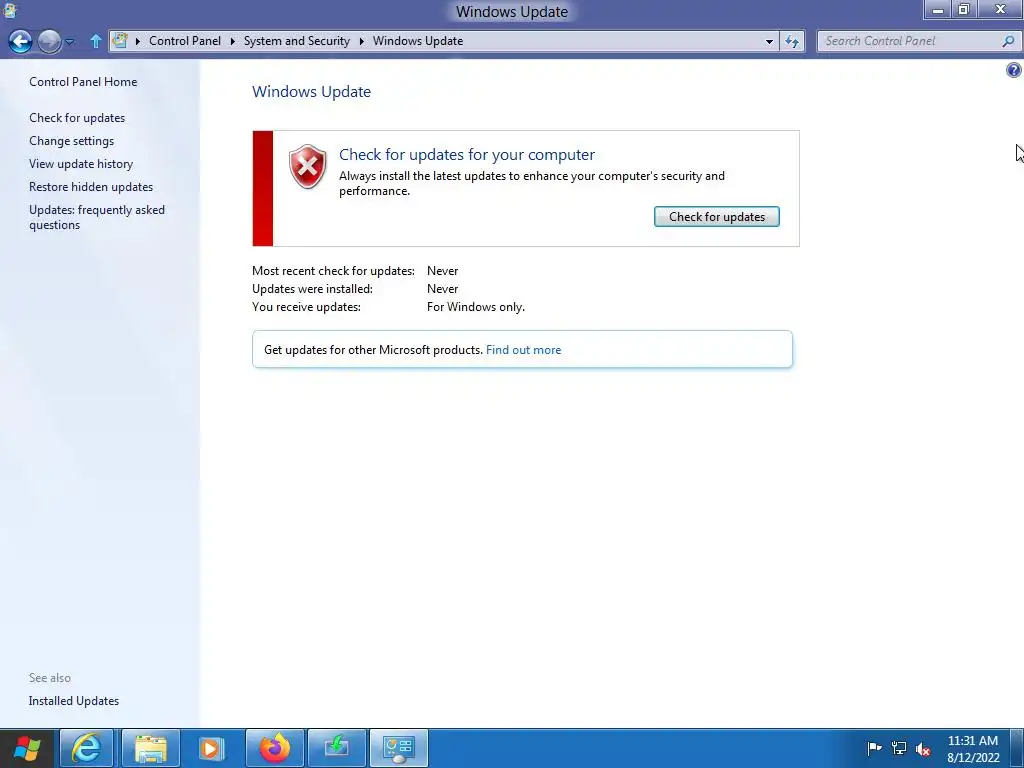Expand arrow after System and Security breadcrumb

pyautogui.click(x=361, y=41)
